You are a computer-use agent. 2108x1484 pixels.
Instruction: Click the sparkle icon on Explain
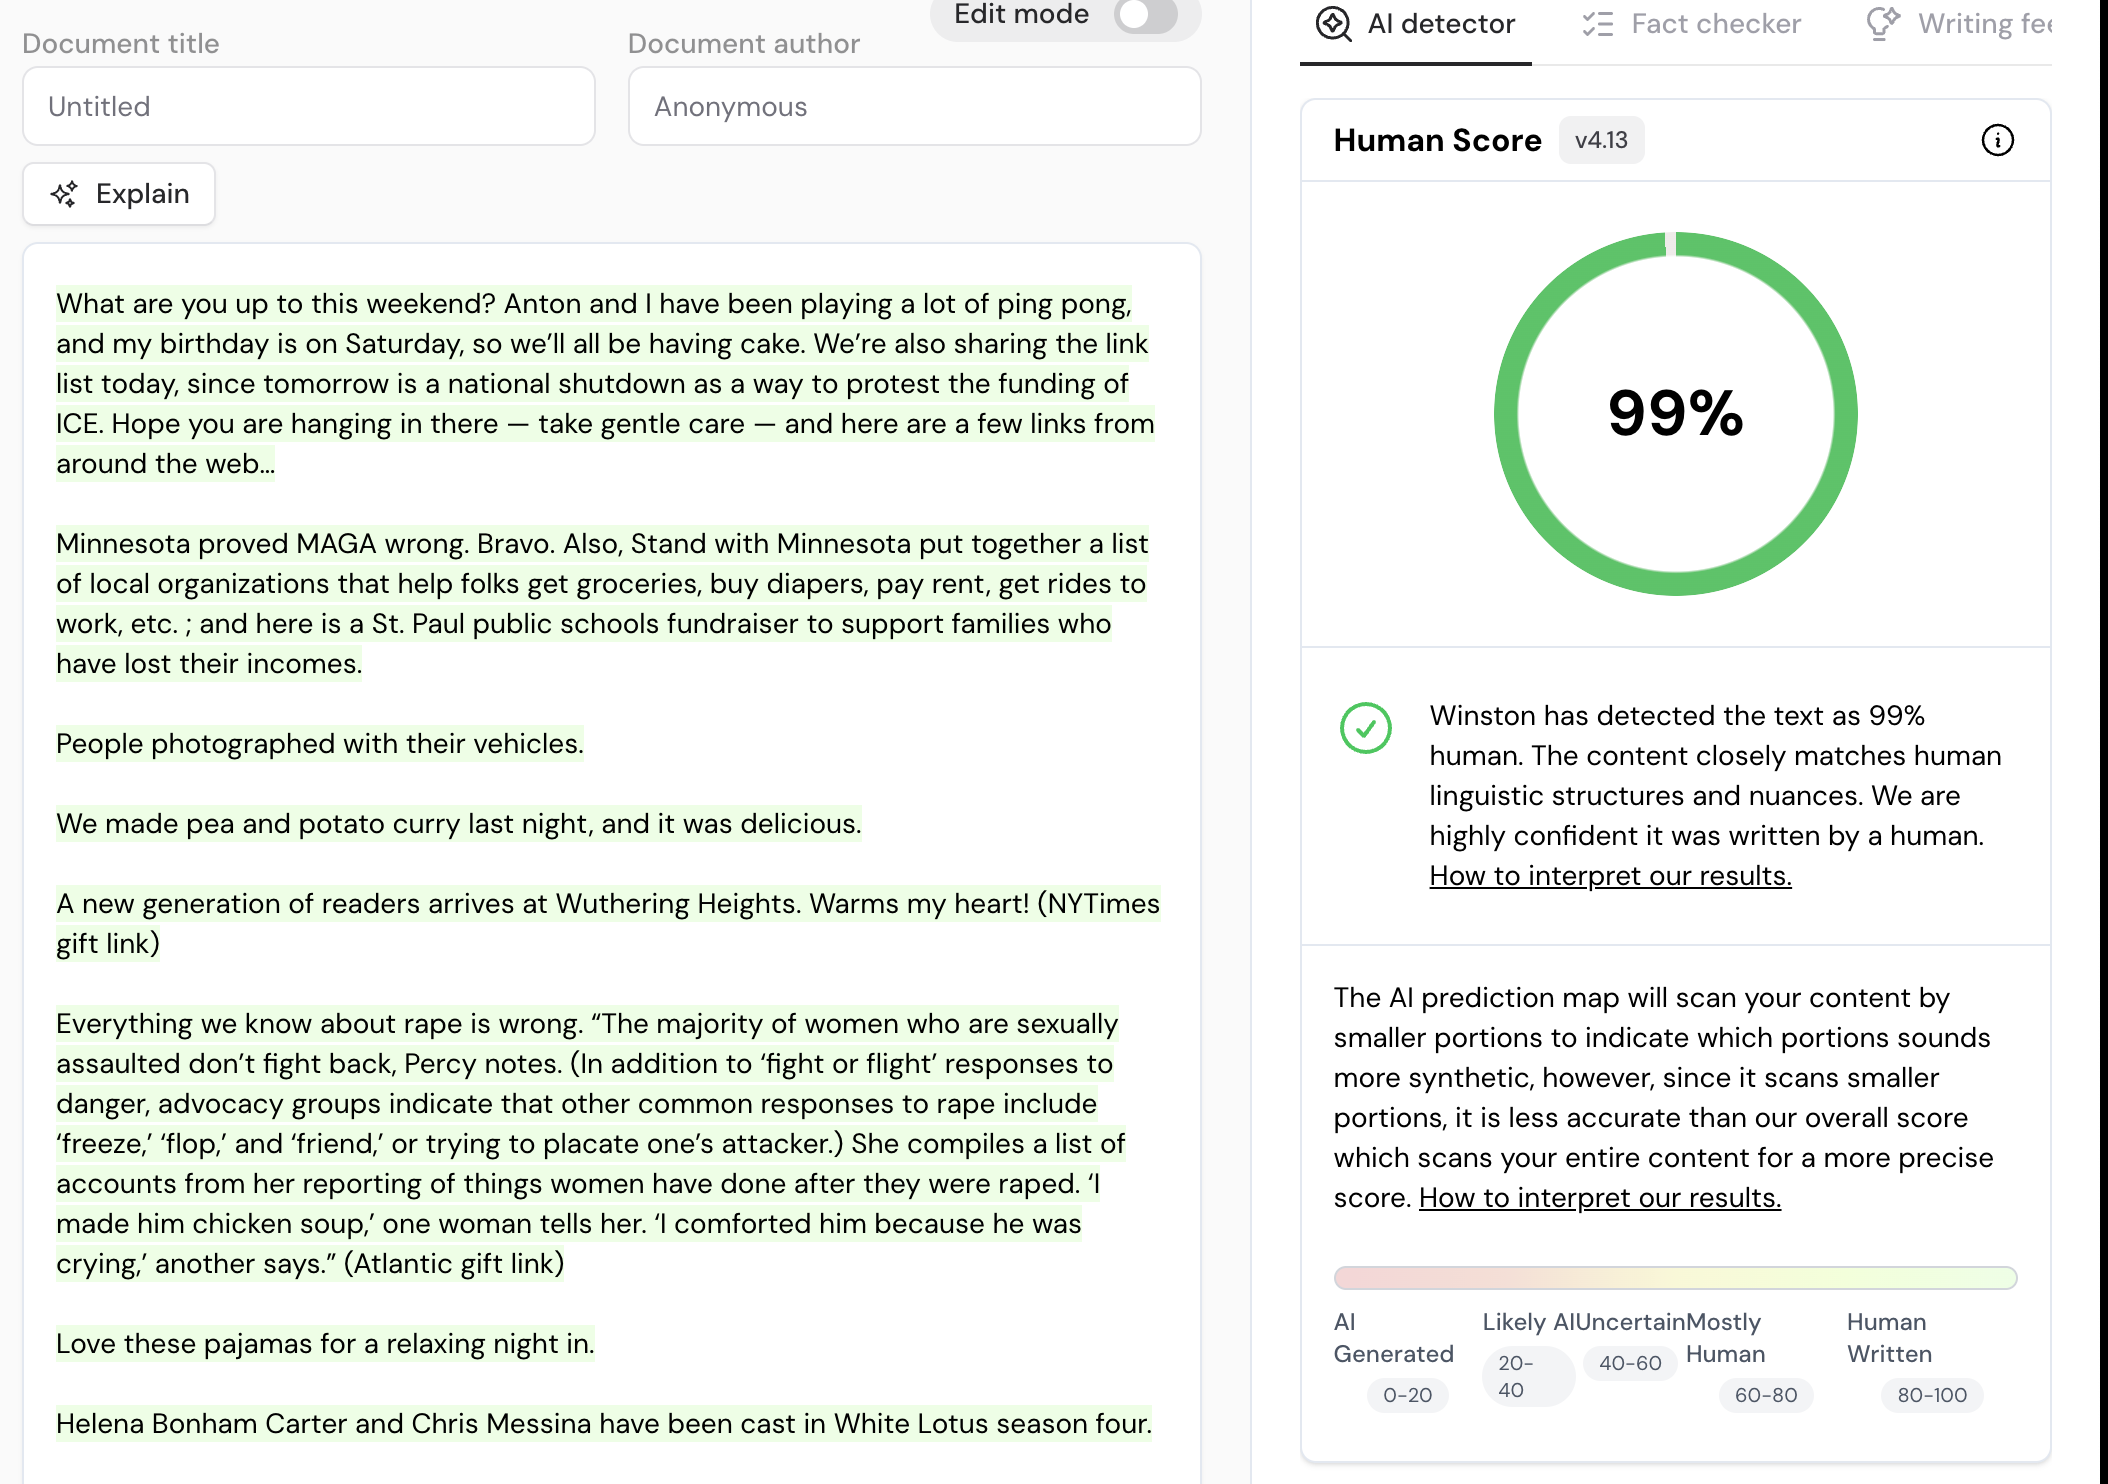point(65,194)
